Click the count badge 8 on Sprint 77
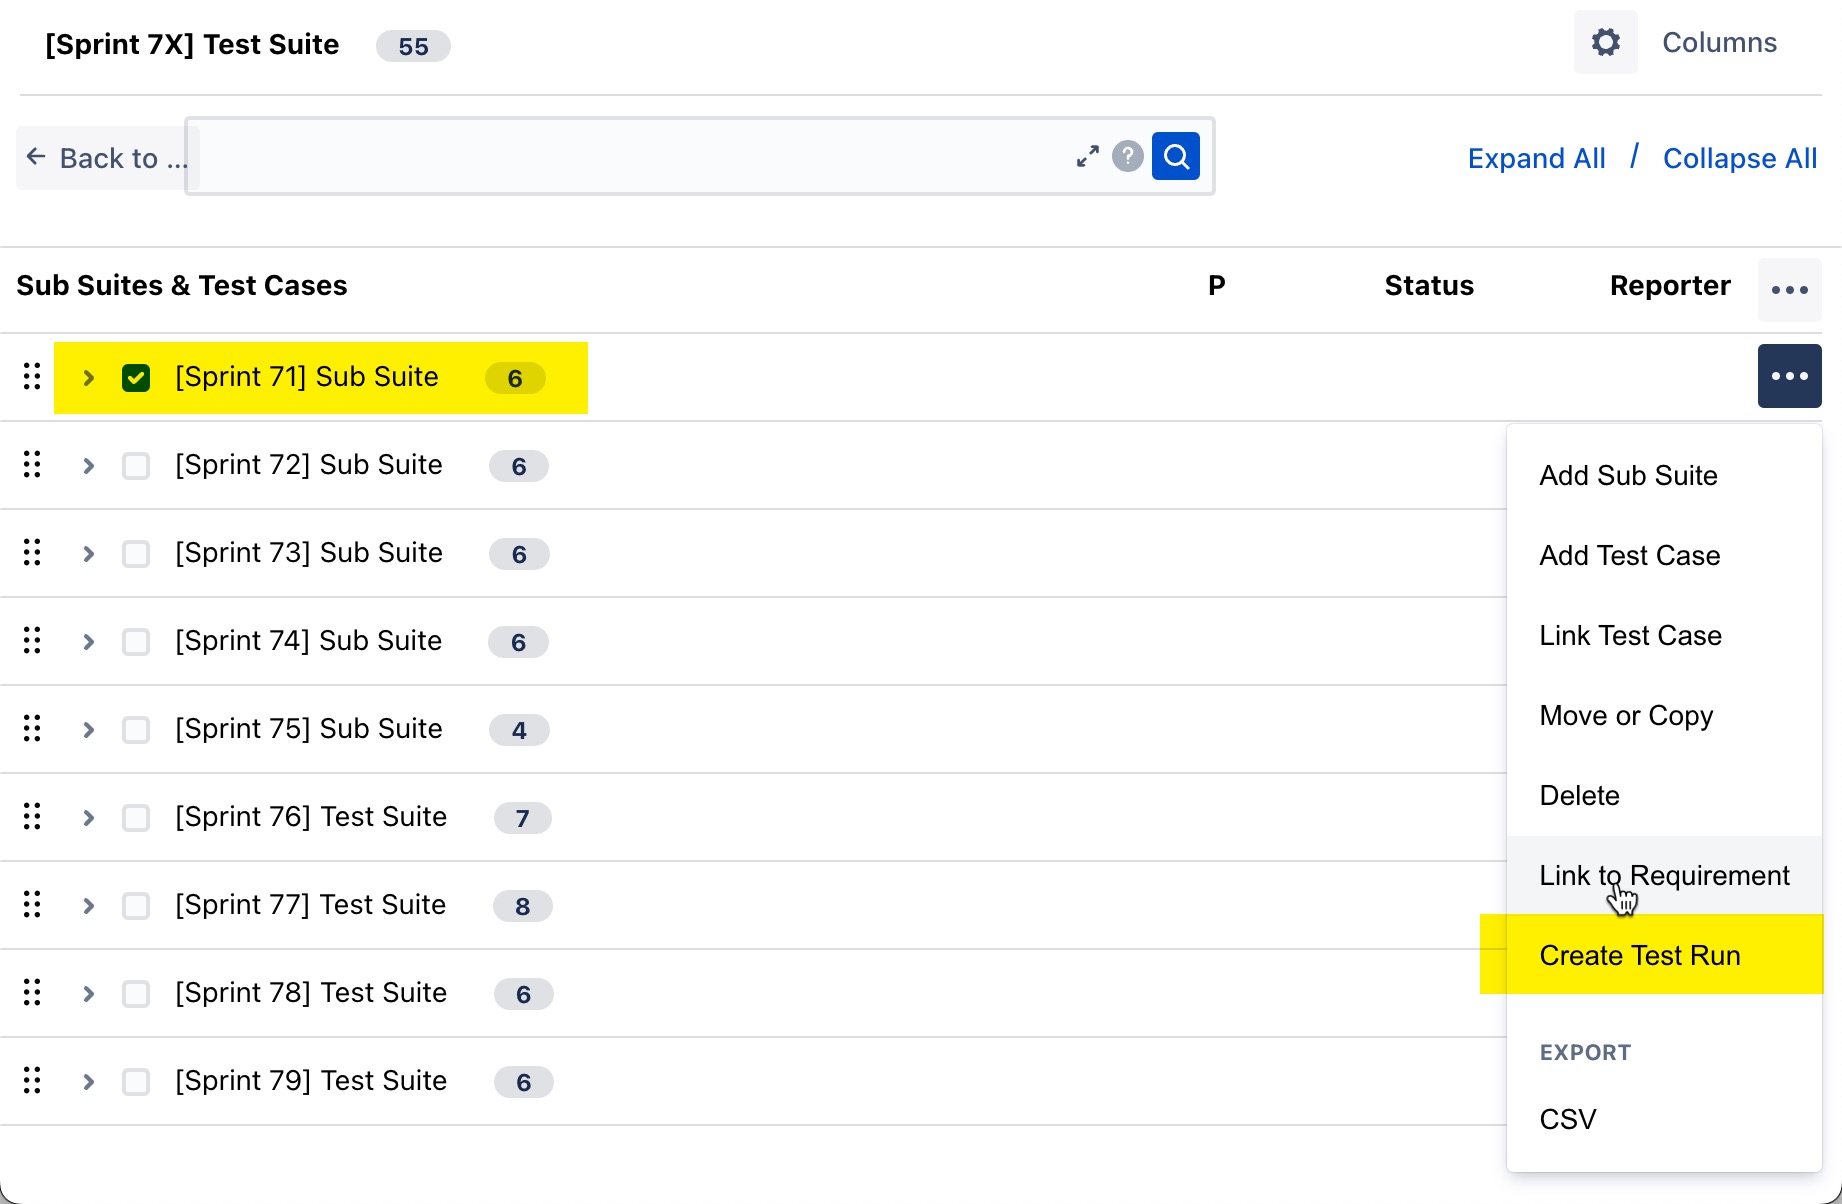Screen dimensions: 1842x1204 pyautogui.click(x=522, y=906)
